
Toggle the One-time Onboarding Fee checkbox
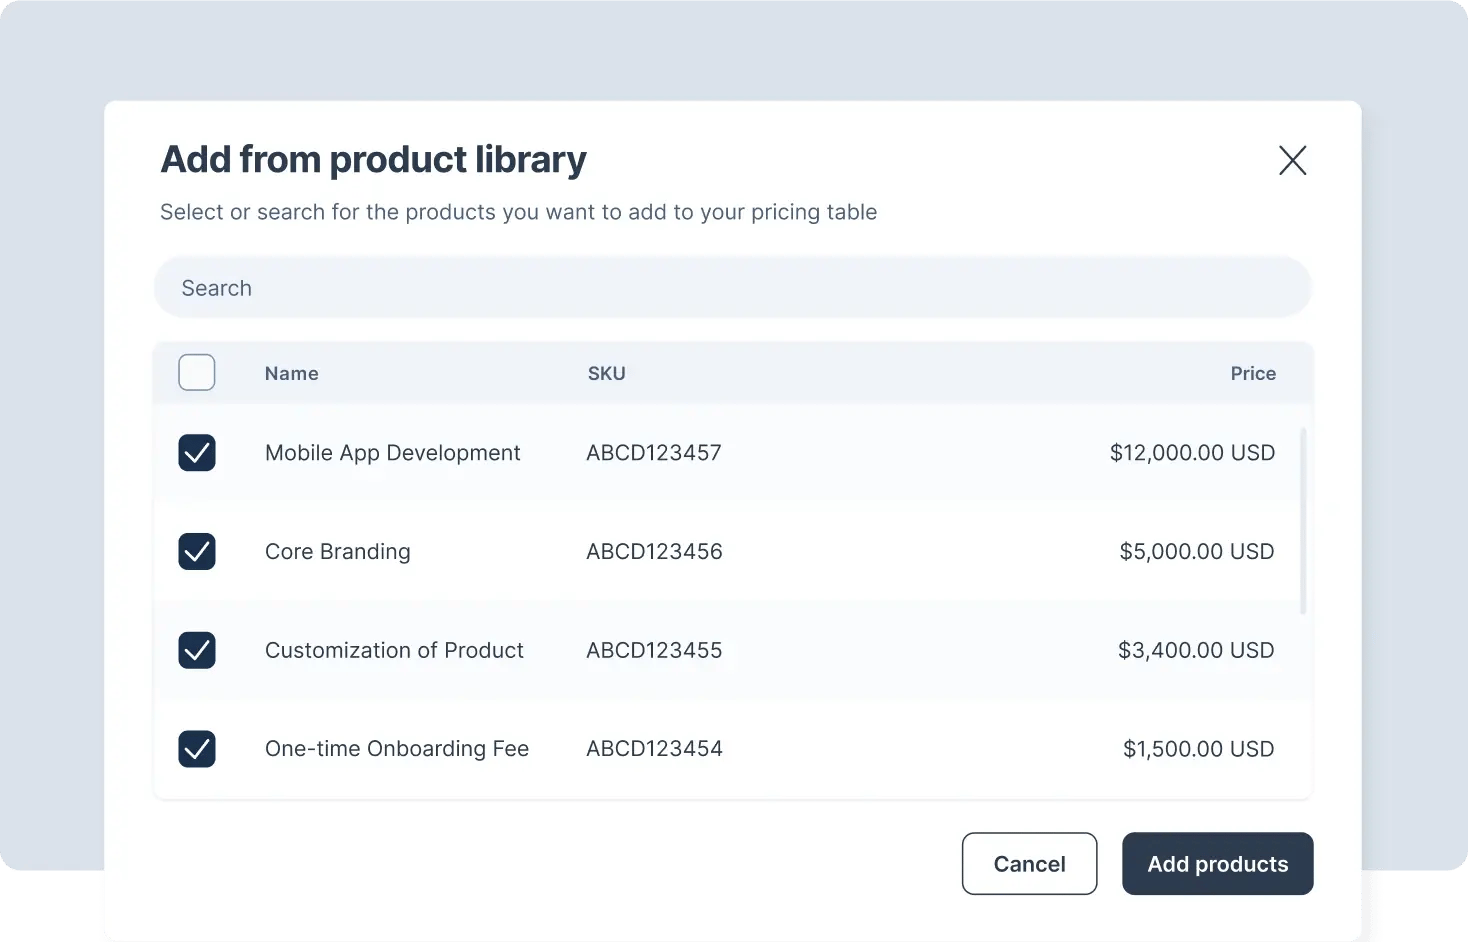click(x=197, y=749)
